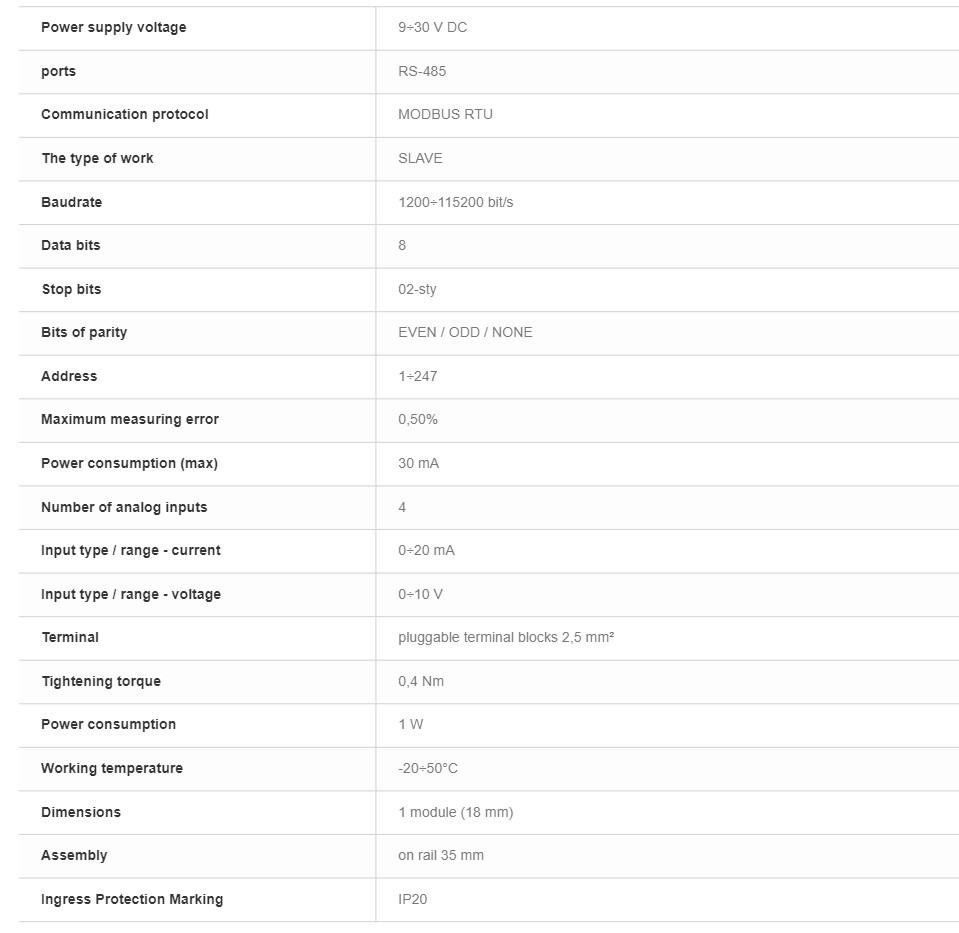Select the Tightening torque label

[101, 681]
